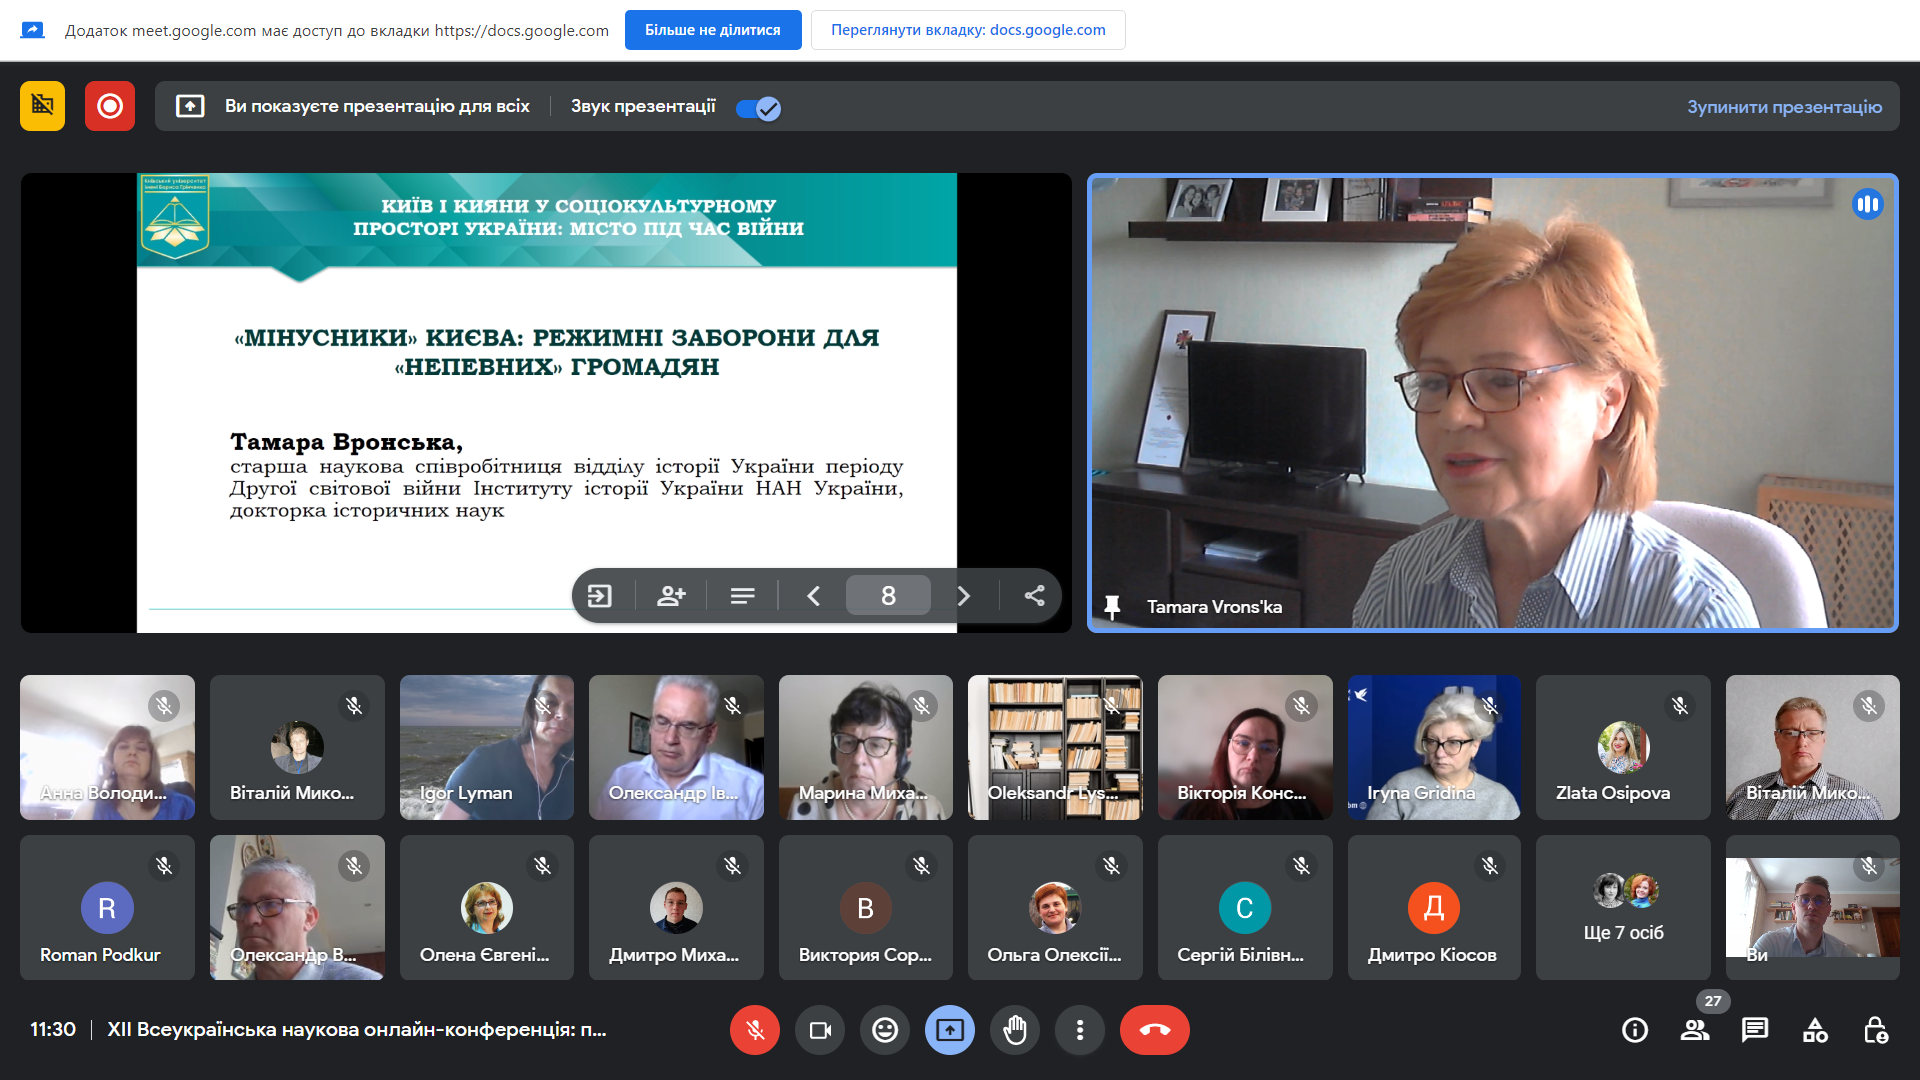
Task: Open the emoji reactions panel
Action: click(x=885, y=1030)
